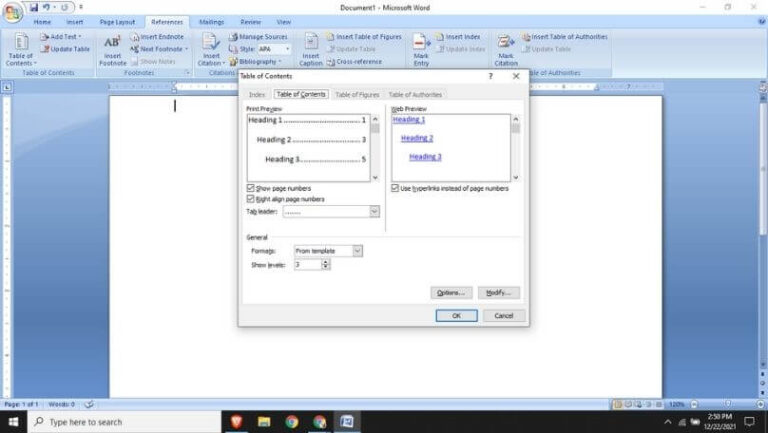Viewport: 768px width, 433px height.
Task: Switch to the Table of Figures tab
Action: coord(357,95)
